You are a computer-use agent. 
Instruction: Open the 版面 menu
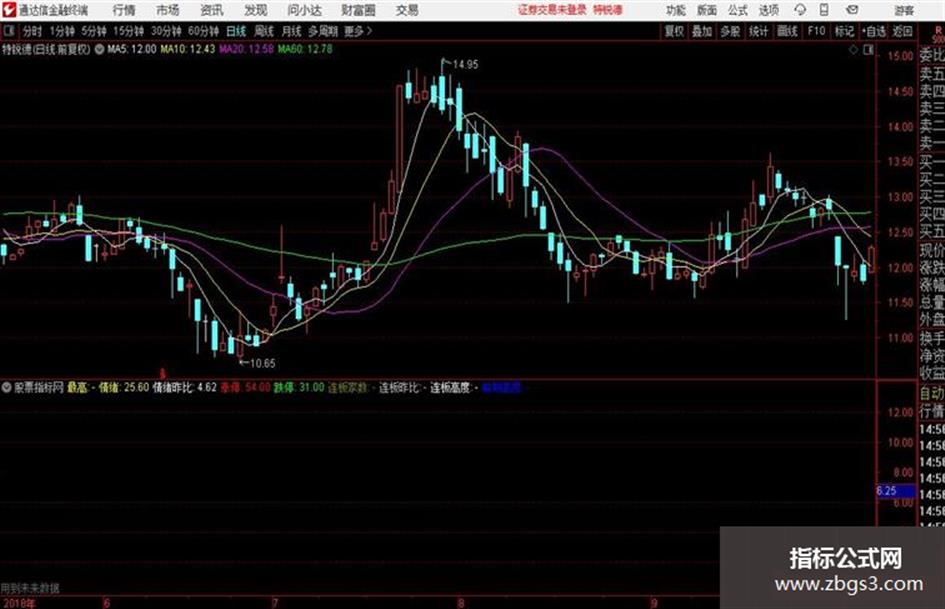(706, 10)
